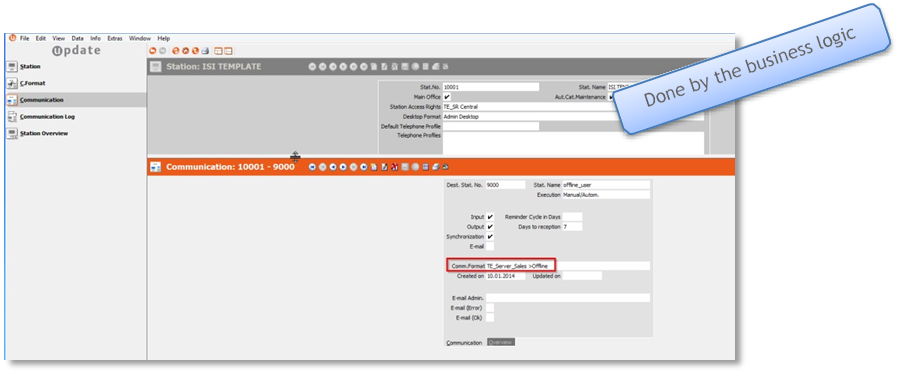The width and height of the screenshot is (898, 373).
Task: Click the Overview button beside Communication
Action: coord(501,342)
